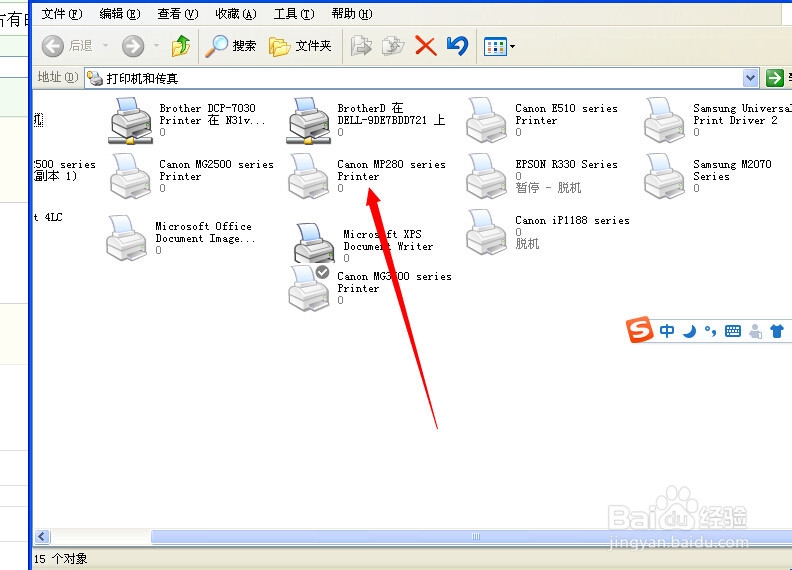The width and height of the screenshot is (792, 570).
Task: Click the green Go arrow button
Action: [774, 78]
